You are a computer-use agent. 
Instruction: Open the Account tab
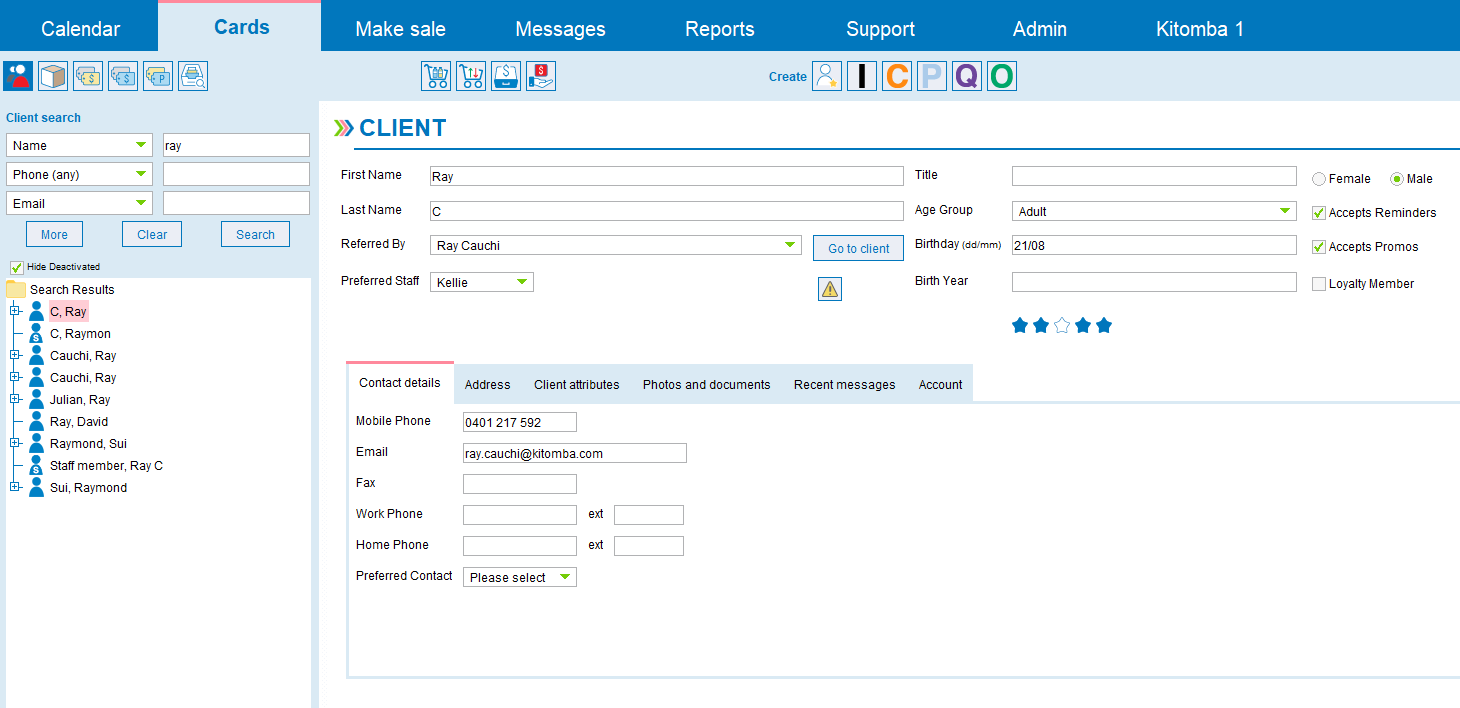click(941, 384)
